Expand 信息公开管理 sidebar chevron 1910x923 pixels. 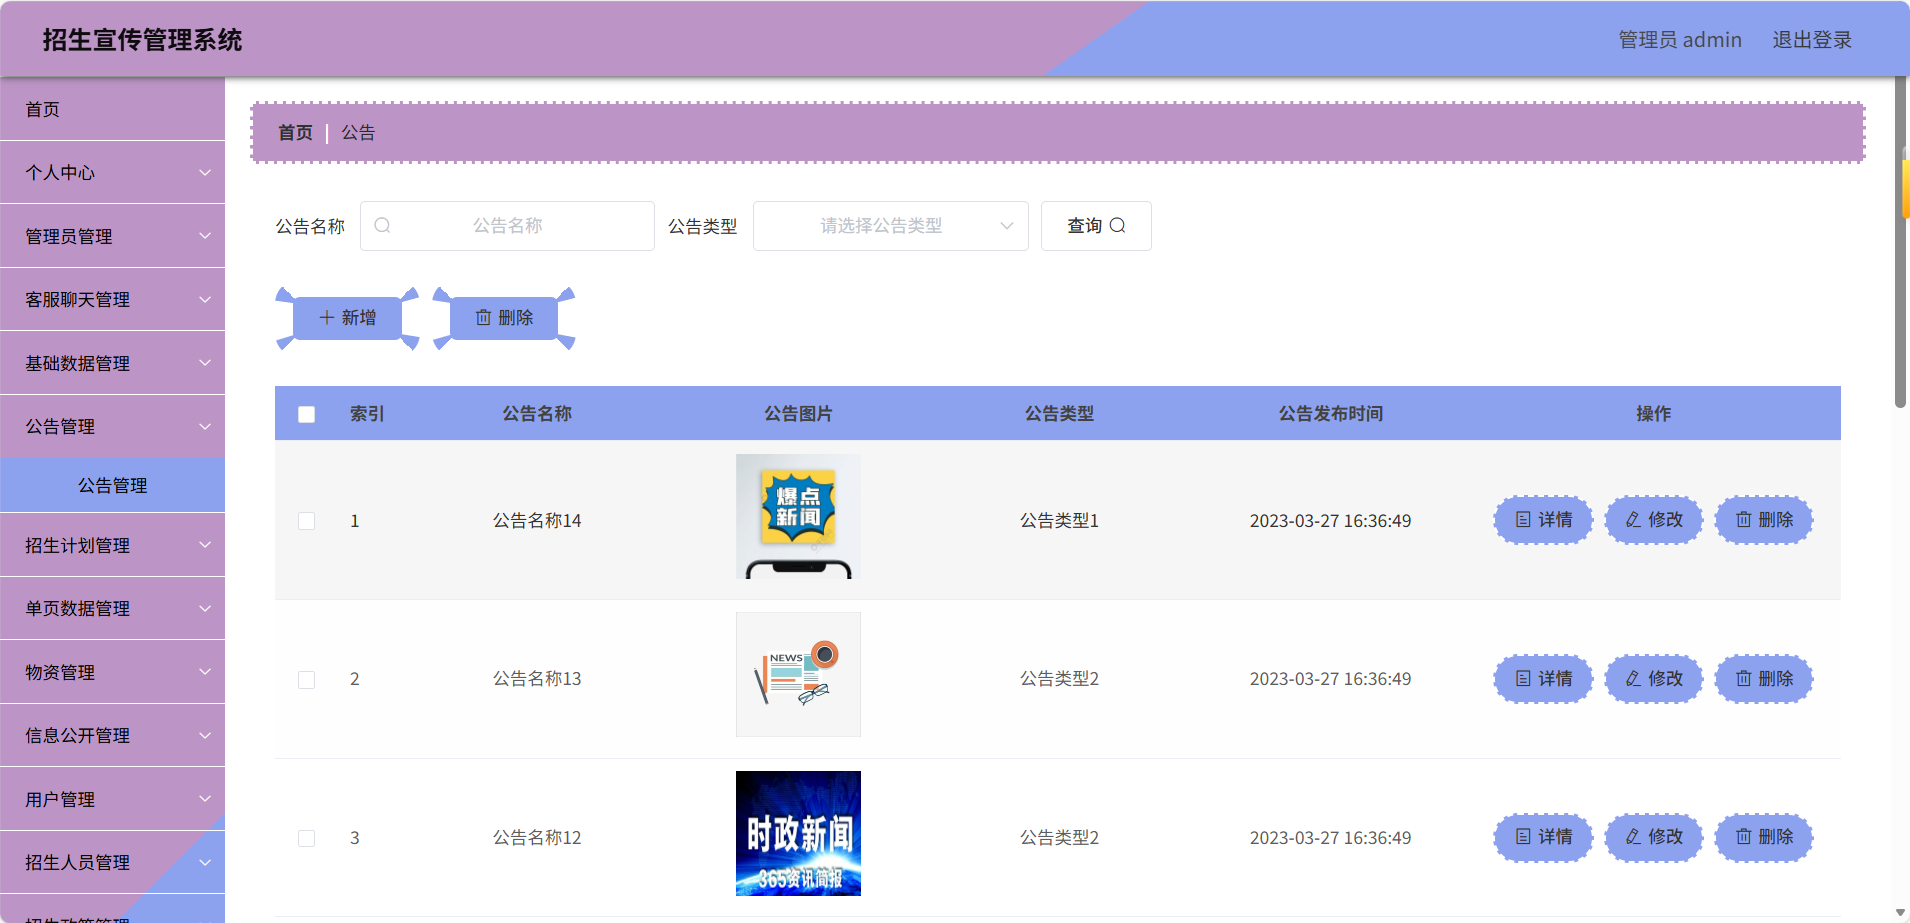tap(205, 735)
